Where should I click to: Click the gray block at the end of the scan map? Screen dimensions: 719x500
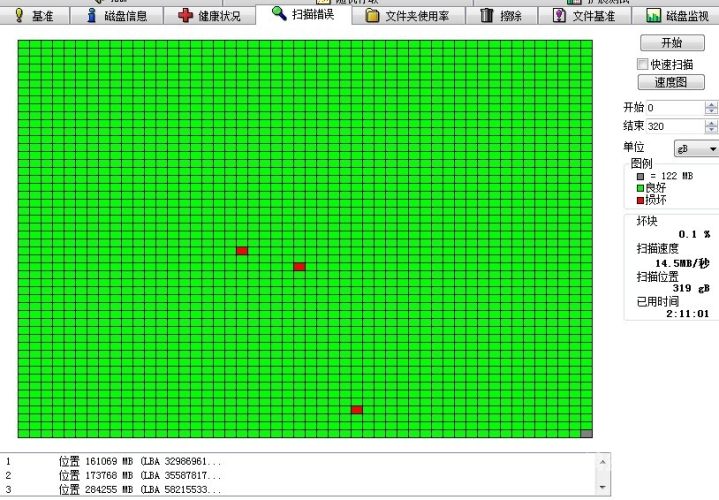pyautogui.click(x=586, y=434)
